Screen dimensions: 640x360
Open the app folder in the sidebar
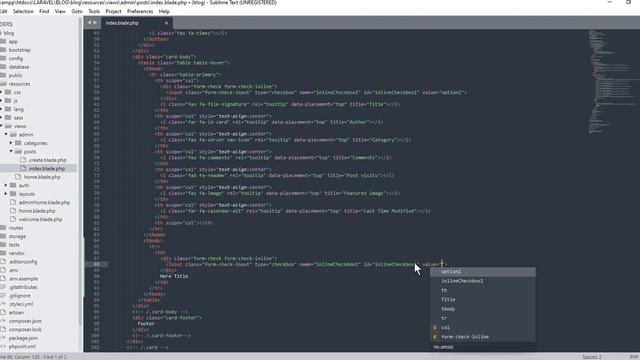click(x=13, y=42)
